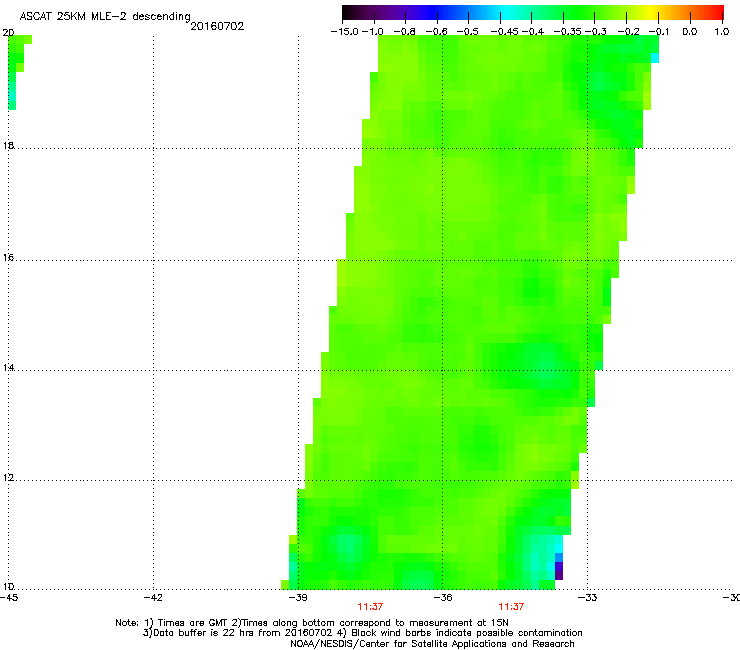Click the "ASCAT 25KM MLE-2 descending" plot title

pos(105,16)
